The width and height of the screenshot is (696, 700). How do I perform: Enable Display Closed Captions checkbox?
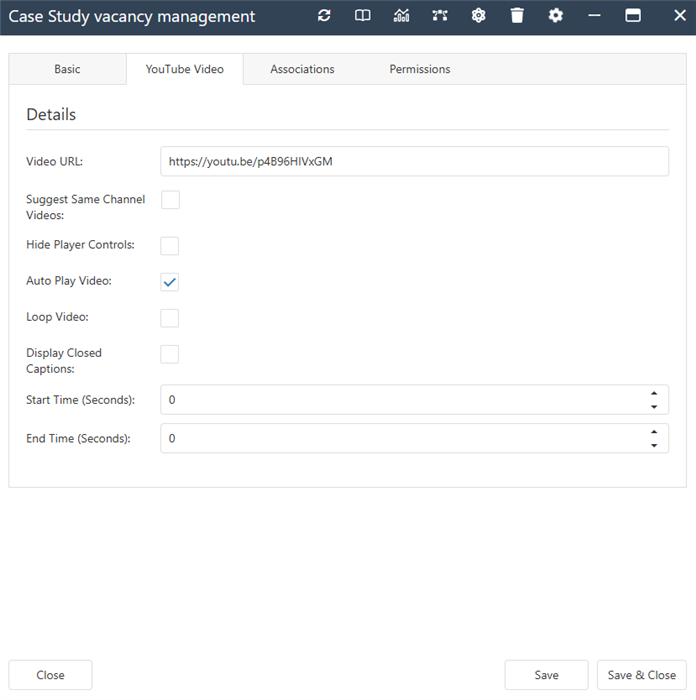tap(170, 354)
